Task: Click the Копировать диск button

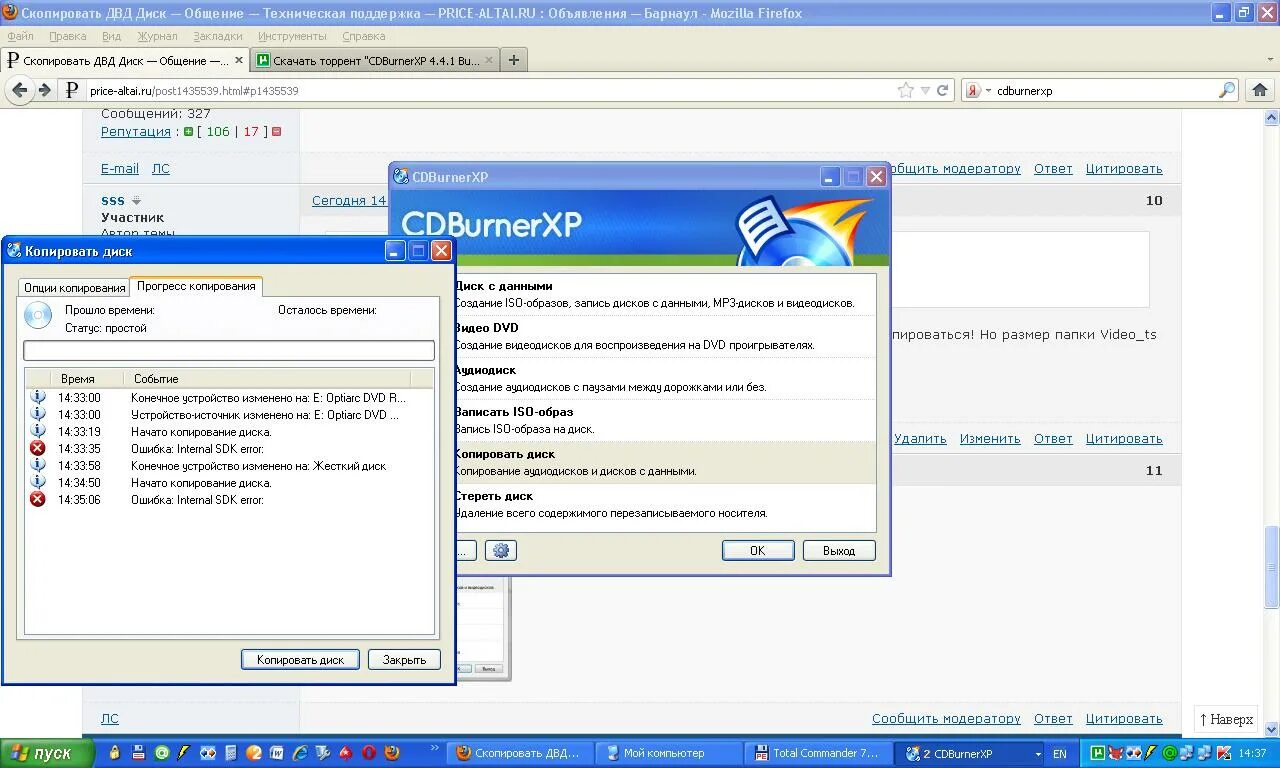Action: (300, 660)
